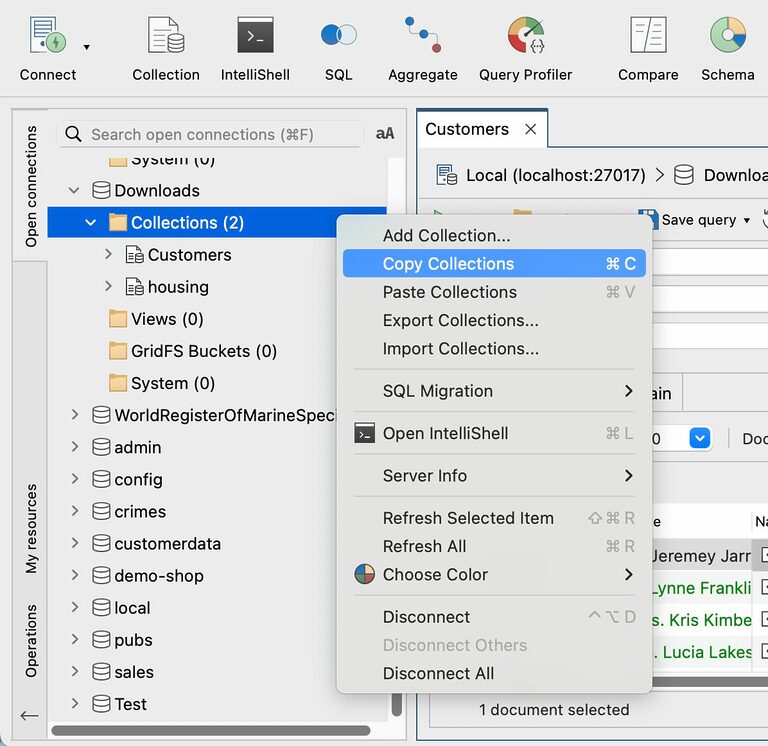The image size is (768, 746).
Task: Choose Export Collections... menu entry
Action: click(460, 320)
